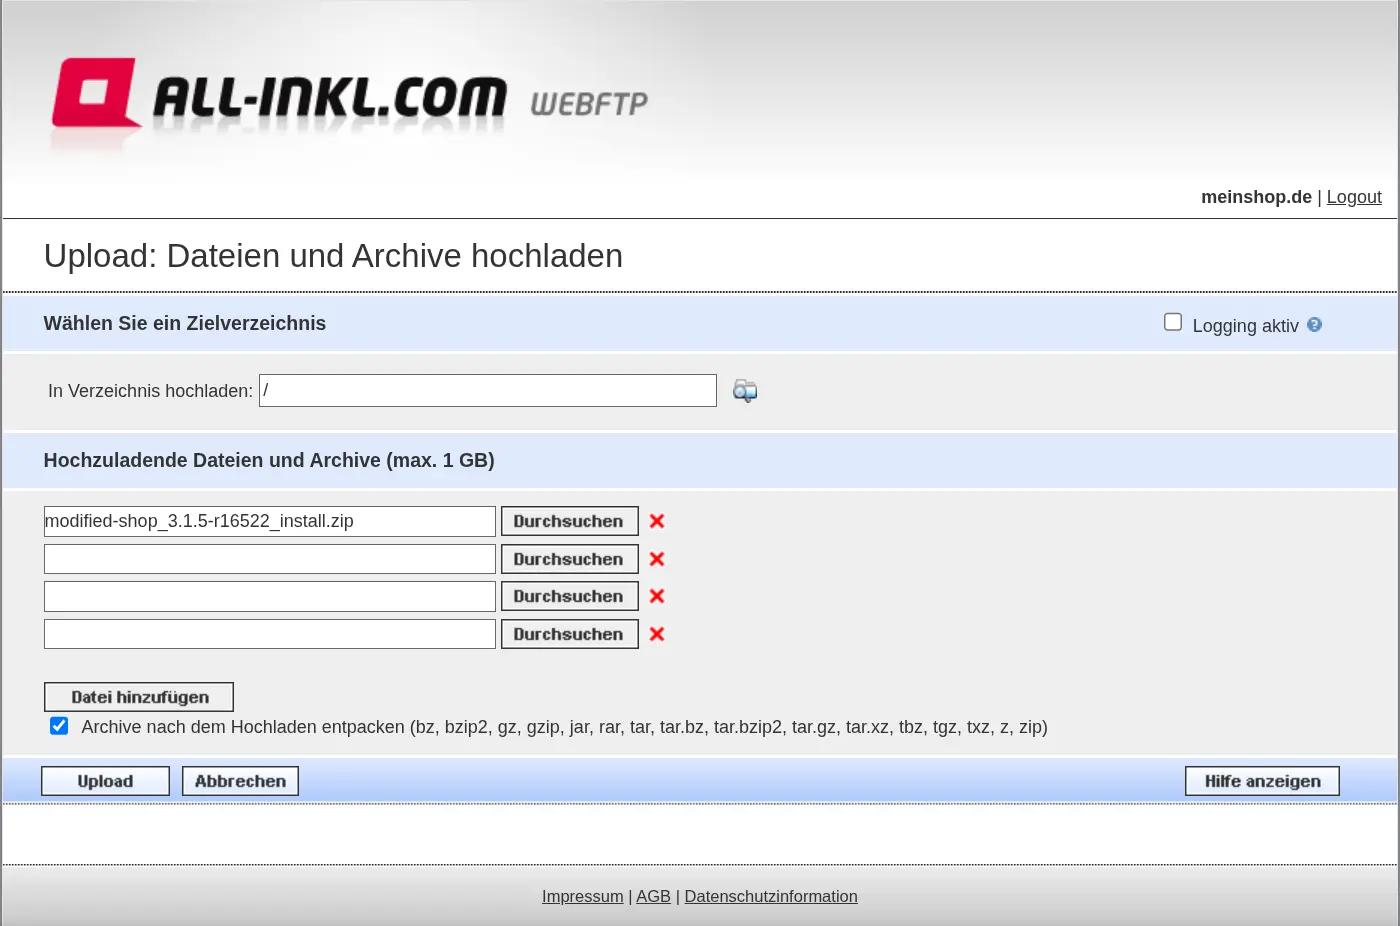Remove the modified-shop zip file with red X
The image size is (1400, 926).
tap(657, 521)
